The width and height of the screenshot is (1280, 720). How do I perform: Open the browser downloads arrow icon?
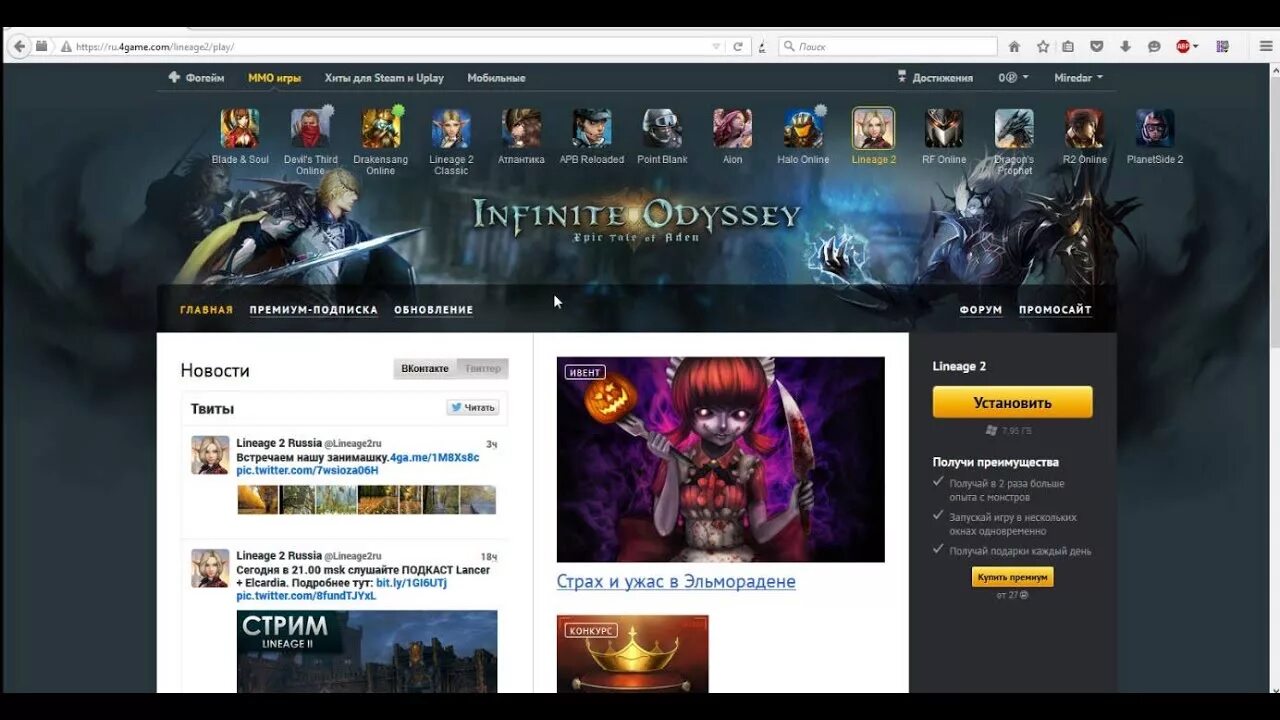tap(1125, 46)
